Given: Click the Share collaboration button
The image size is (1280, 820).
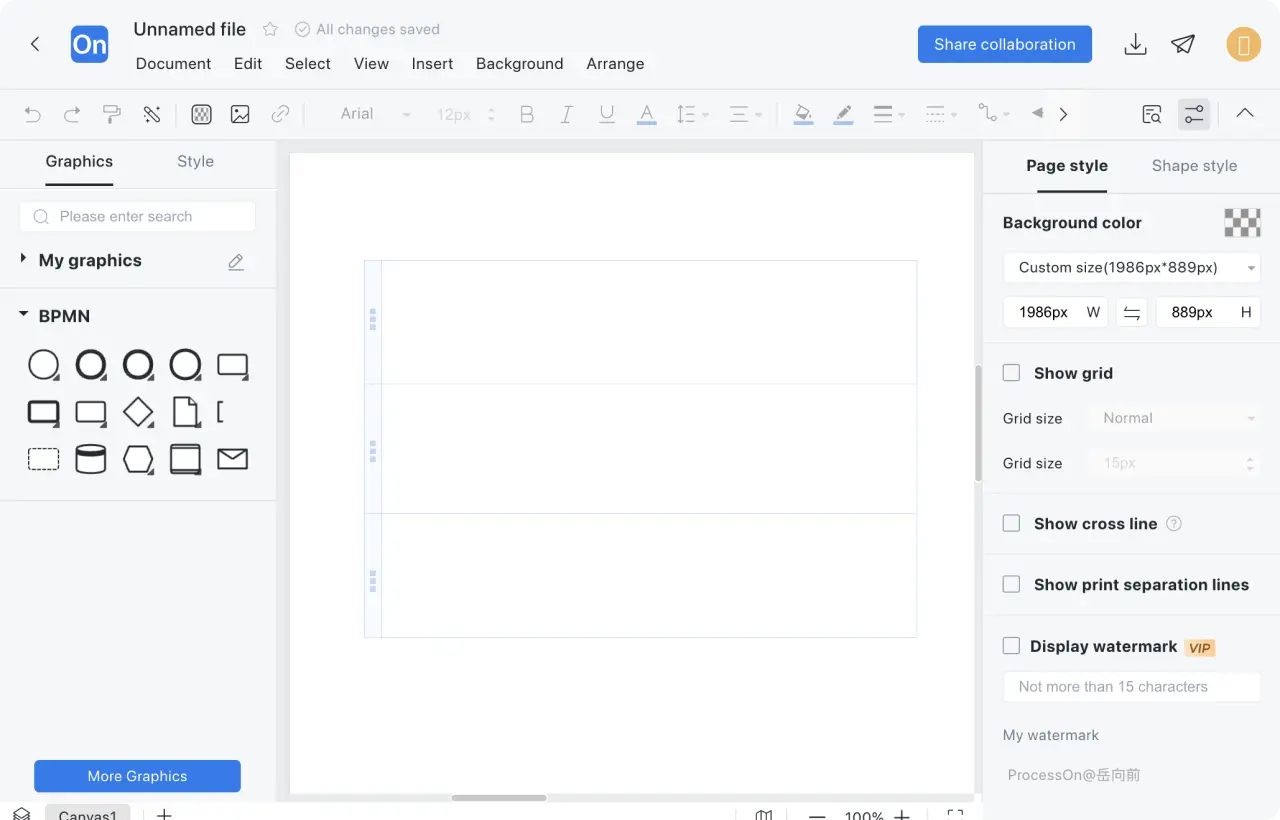Looking at the screenshot, I should (x=1004, y=45).
